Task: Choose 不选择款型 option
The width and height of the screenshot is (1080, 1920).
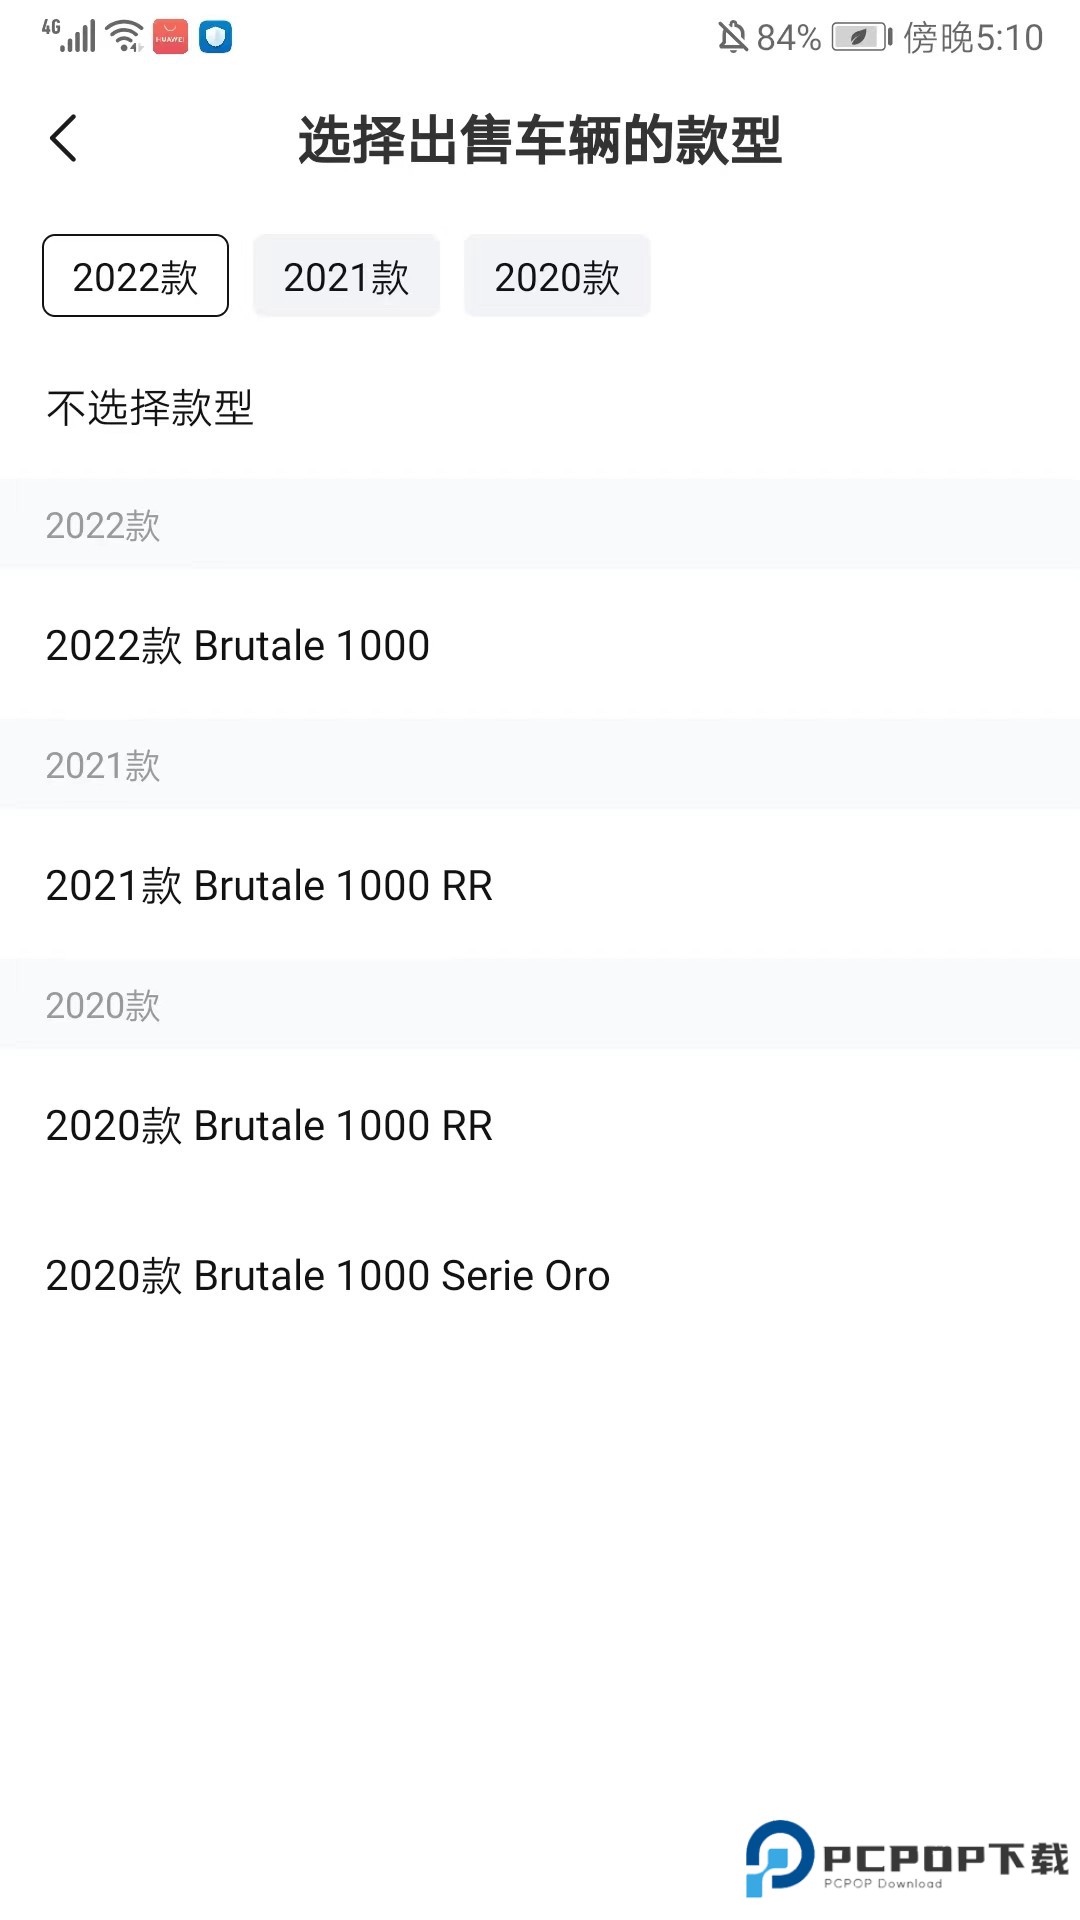Action: [150, 408]
